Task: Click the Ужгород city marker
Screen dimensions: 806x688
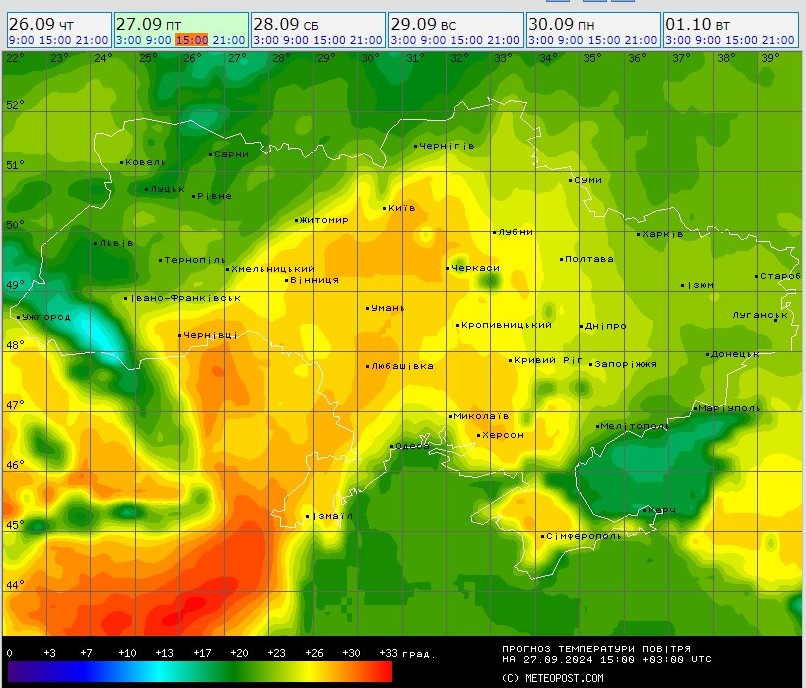Action: click(19, 317)
